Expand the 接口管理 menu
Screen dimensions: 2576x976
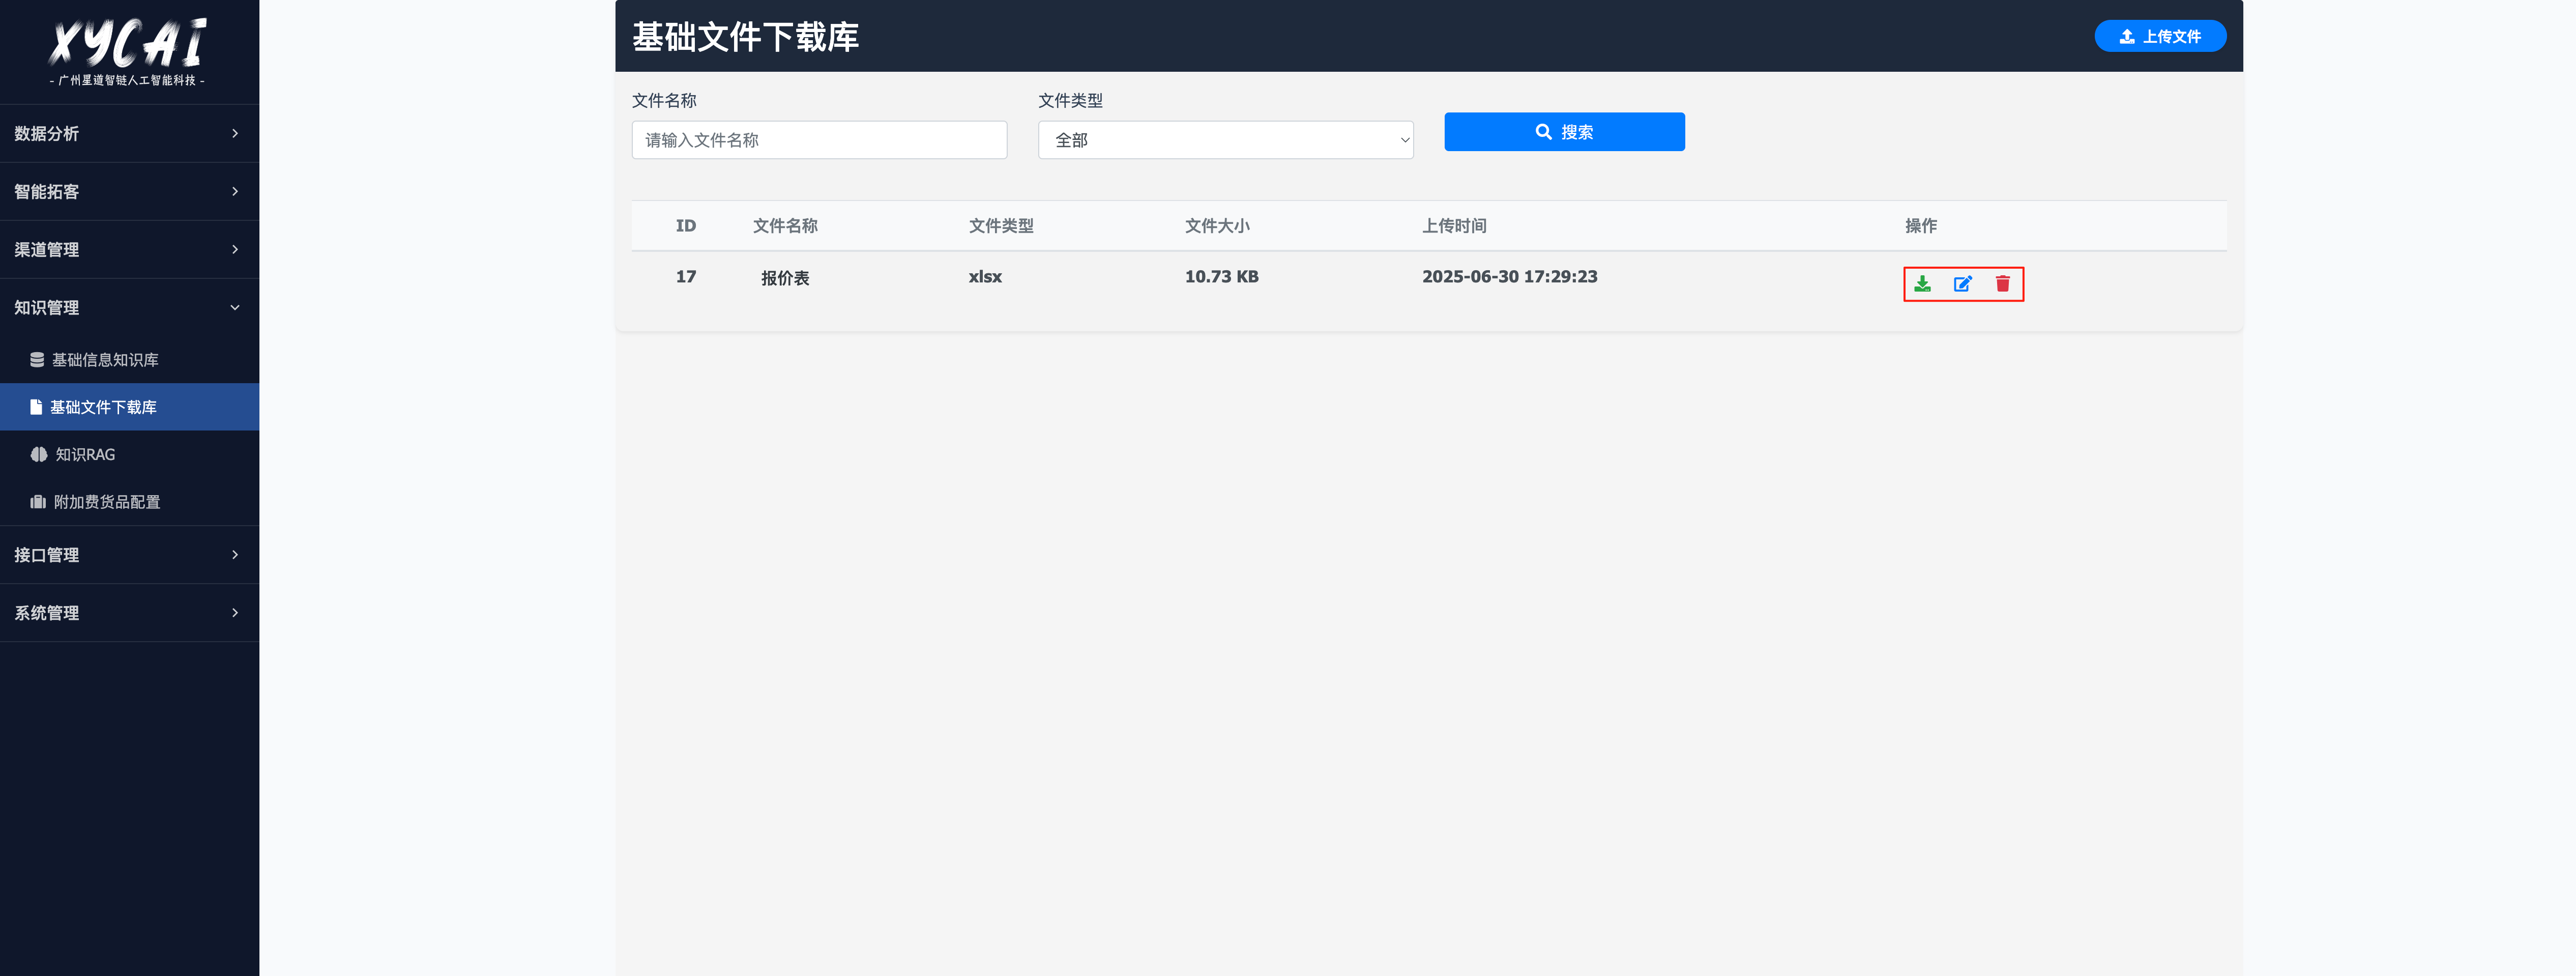[x=129, y=554]
